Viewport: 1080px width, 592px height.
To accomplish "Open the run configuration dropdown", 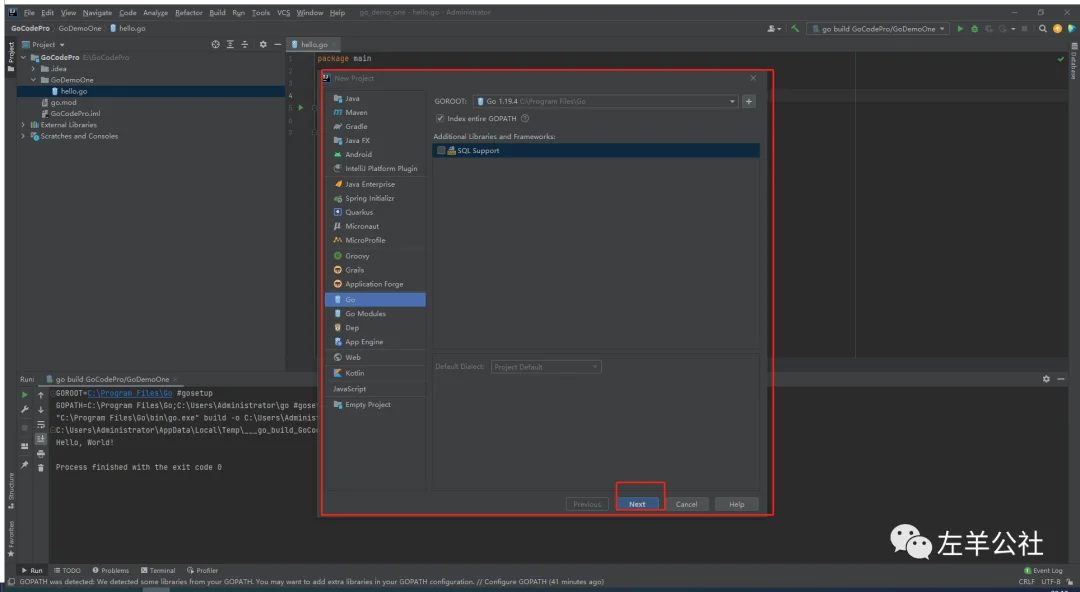I will [877, 29].
